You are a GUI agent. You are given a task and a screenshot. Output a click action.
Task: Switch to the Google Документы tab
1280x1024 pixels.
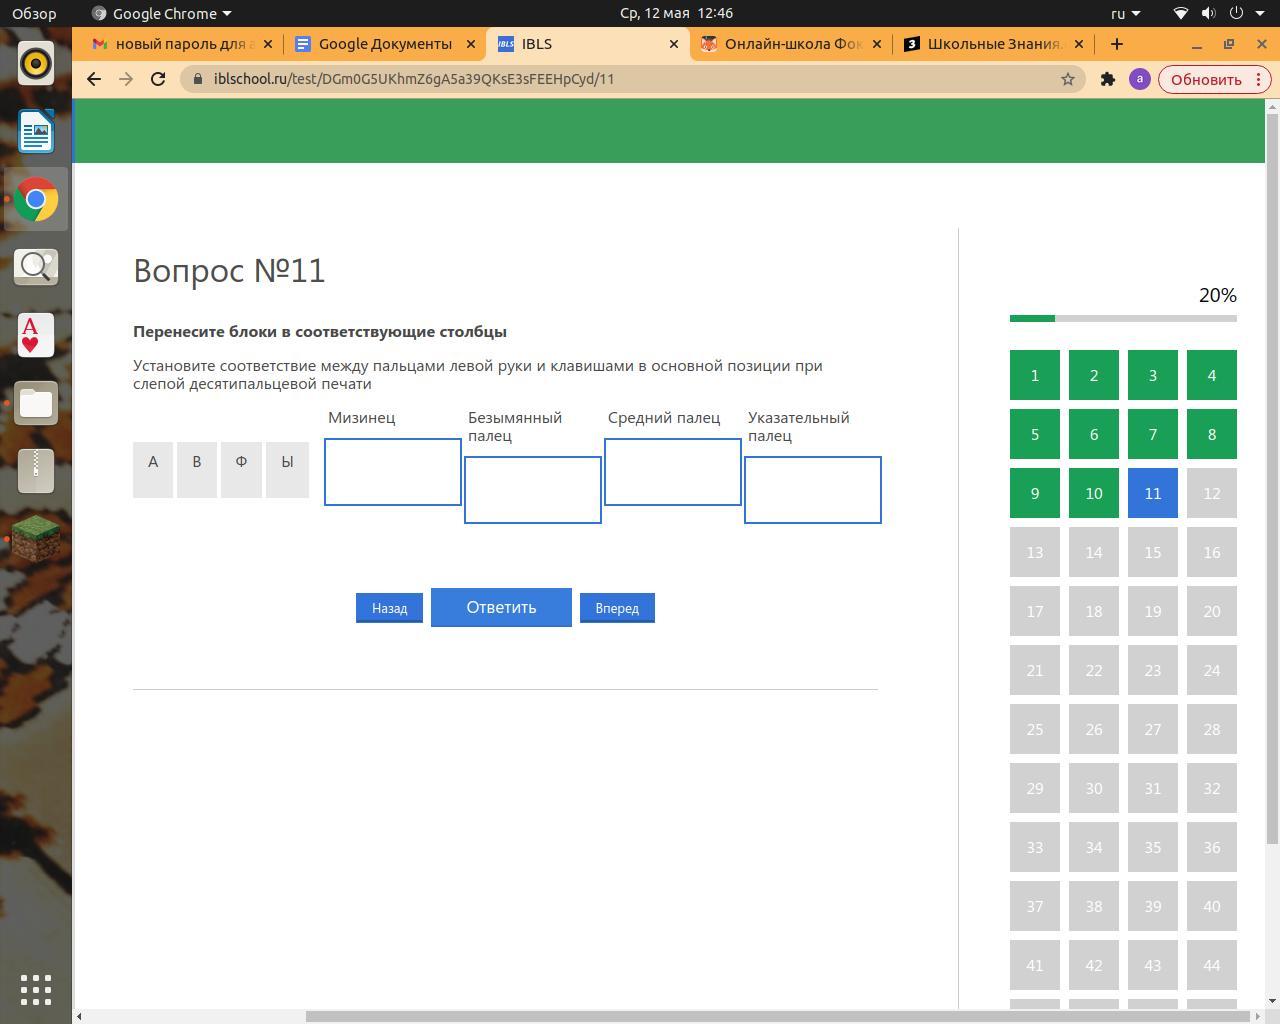pos(384,44)
